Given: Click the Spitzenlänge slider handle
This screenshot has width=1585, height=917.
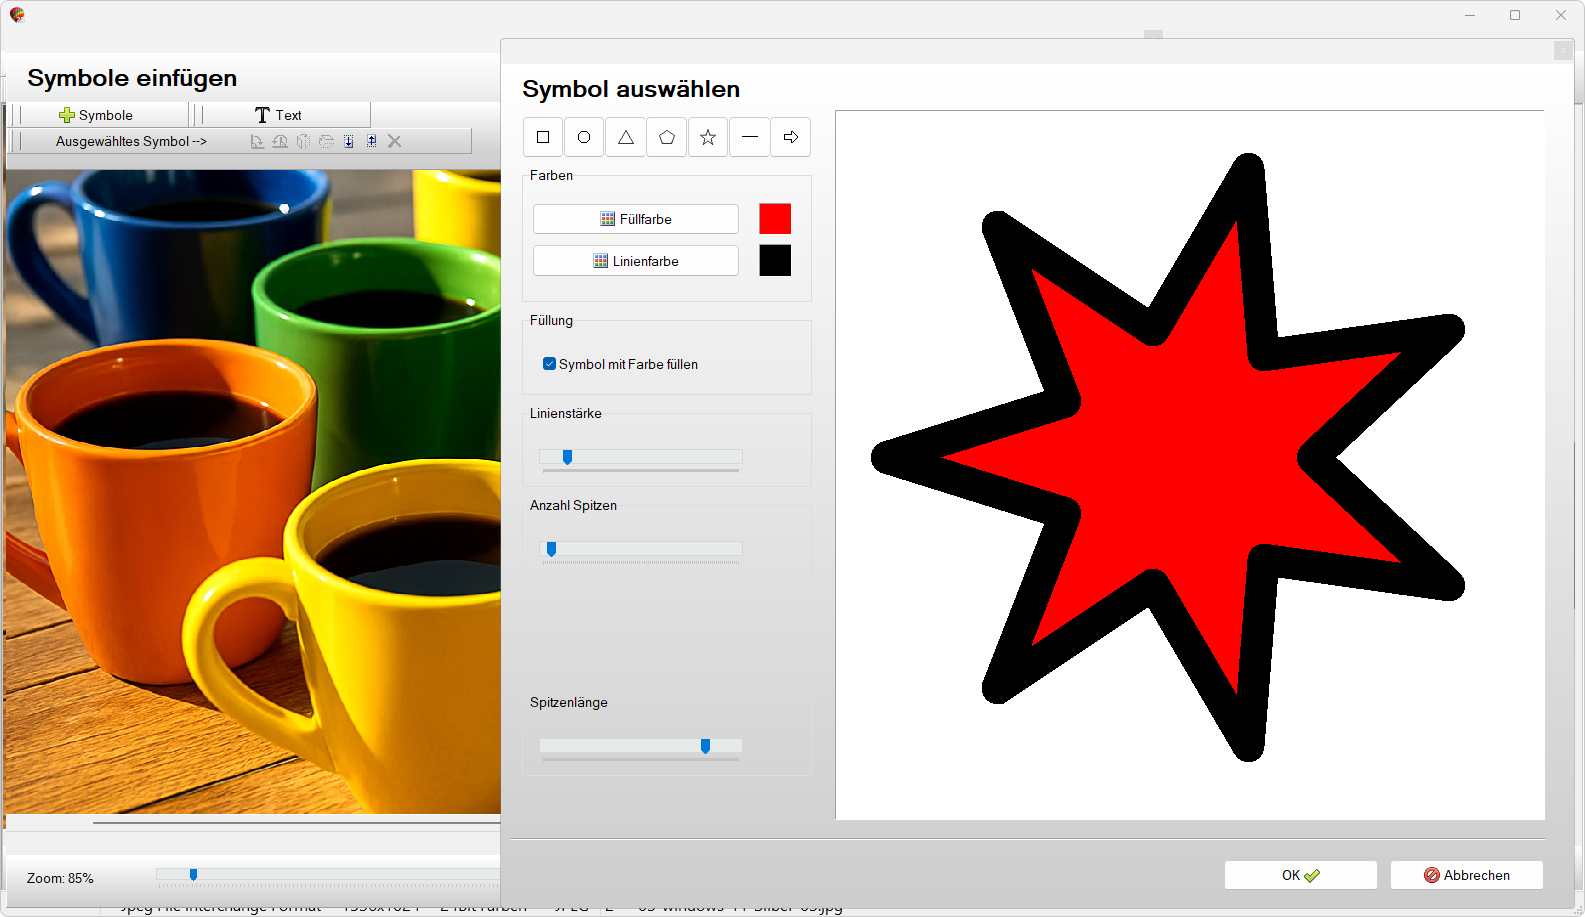Looking at the screenshot, I should click(x=706, y=746).
